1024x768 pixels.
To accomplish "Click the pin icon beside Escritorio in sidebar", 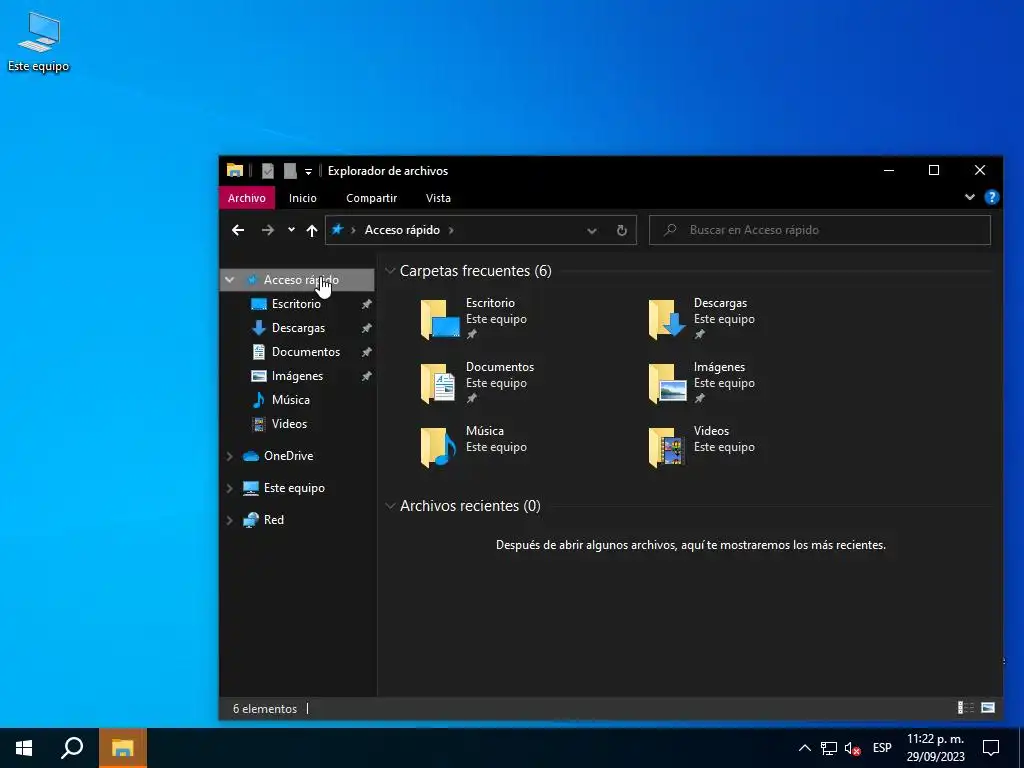I will [x=366, y=304].
